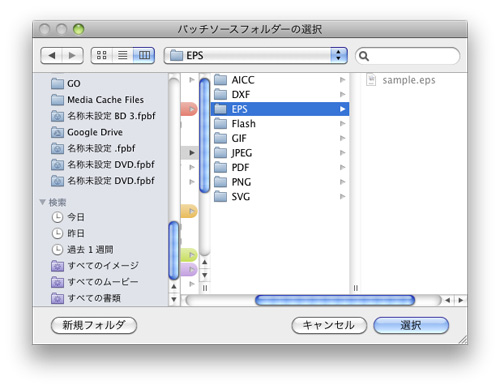
Task: Click the sidebar scroll down arrow
Action: pos(174,299)
